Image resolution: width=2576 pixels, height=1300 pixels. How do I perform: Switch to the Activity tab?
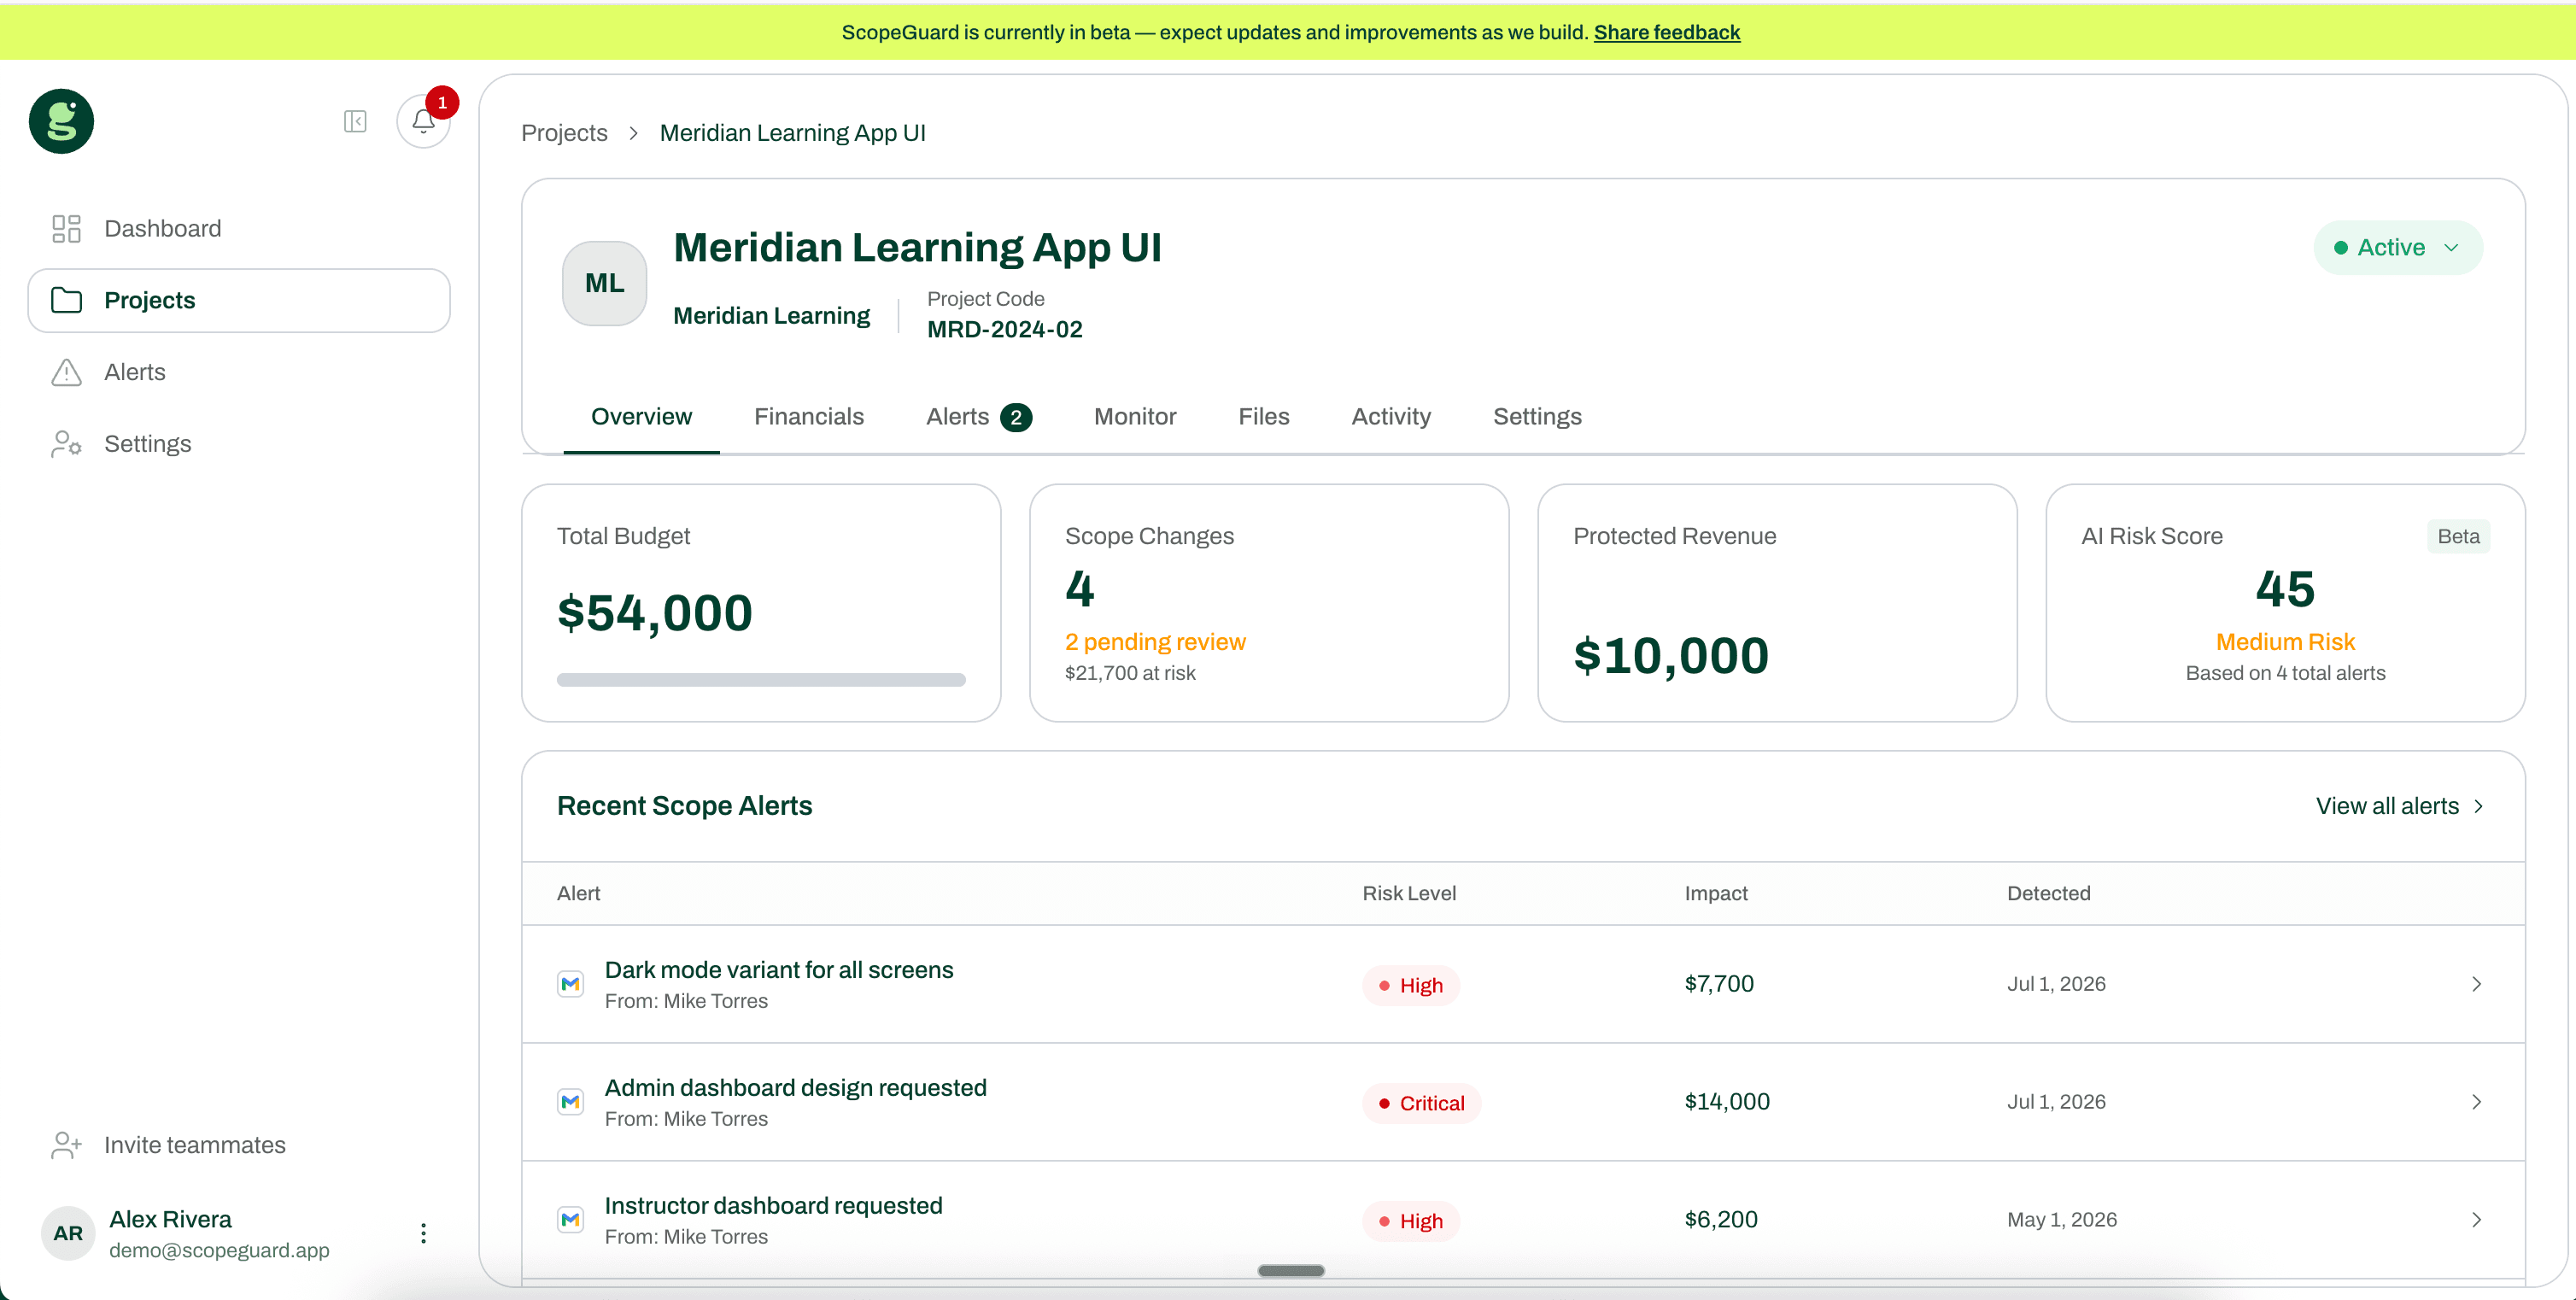tap(1391, 417)
